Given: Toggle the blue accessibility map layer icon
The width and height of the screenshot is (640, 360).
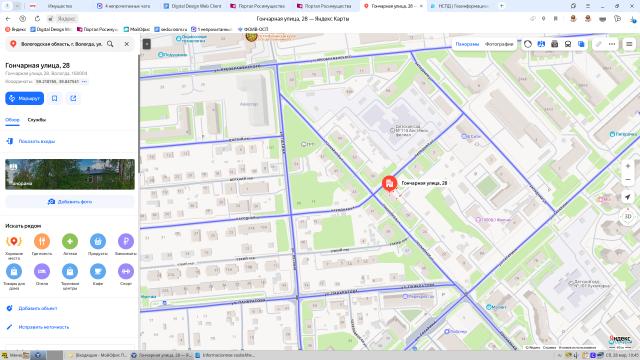Looking at the screenshot, I should pyautogui.click(x=541, y=44).
